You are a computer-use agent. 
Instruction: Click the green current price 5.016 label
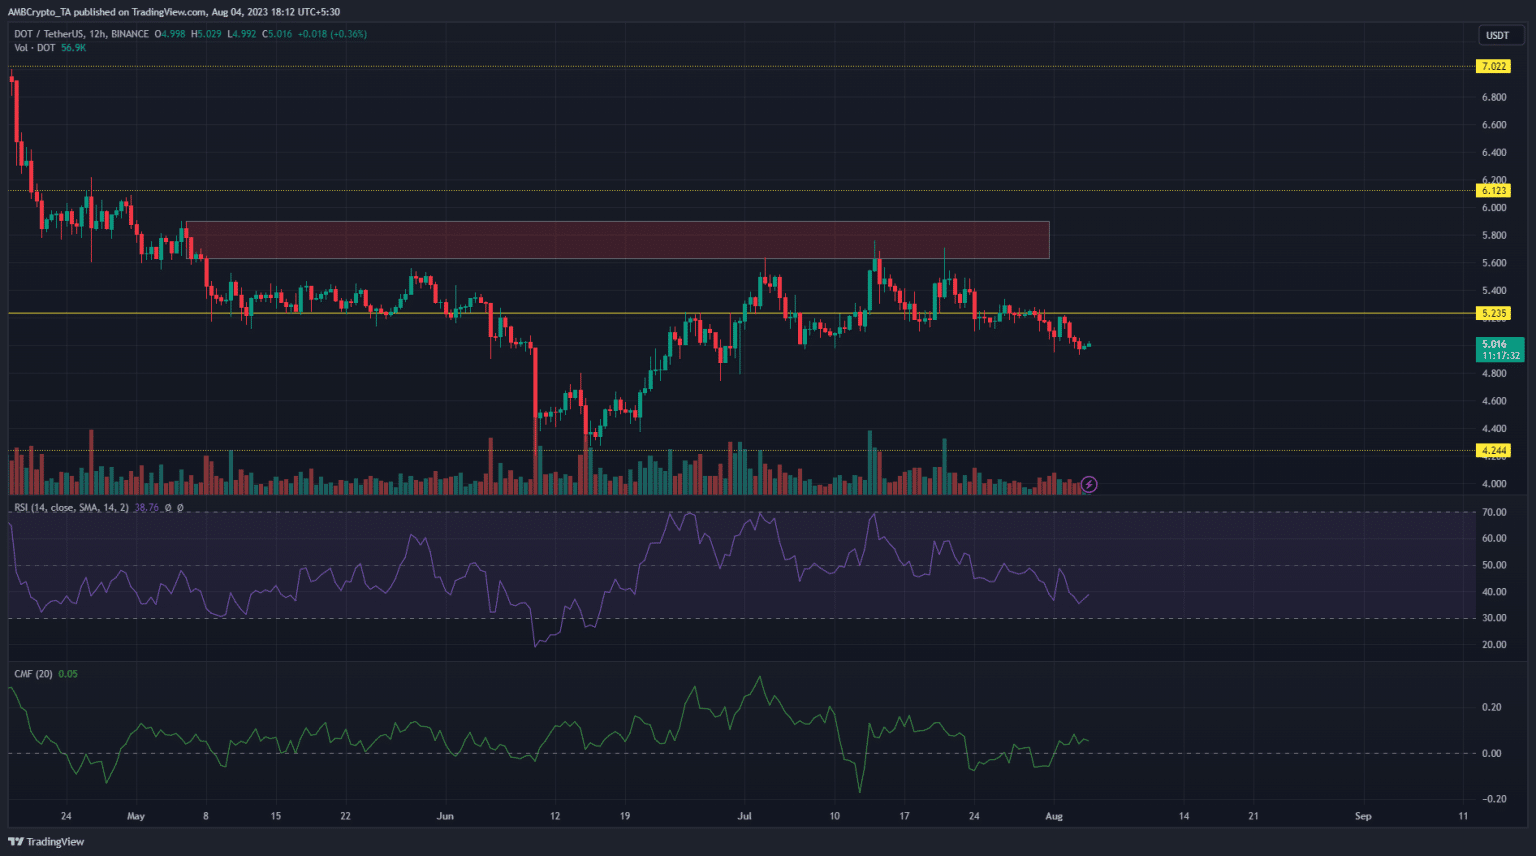[1500, 349]
